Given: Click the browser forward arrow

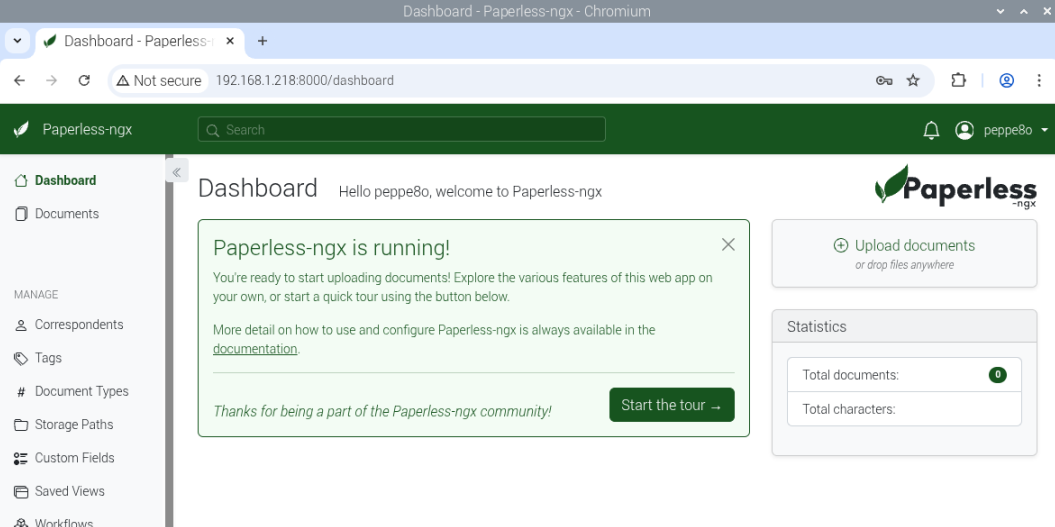Looking at the screenshot, I should (52, 81).
